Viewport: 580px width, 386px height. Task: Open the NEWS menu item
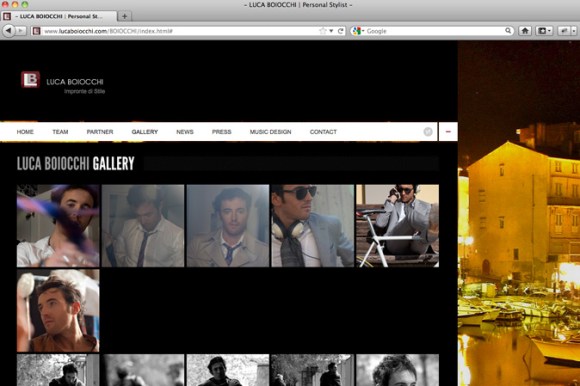tap(185, 132)
